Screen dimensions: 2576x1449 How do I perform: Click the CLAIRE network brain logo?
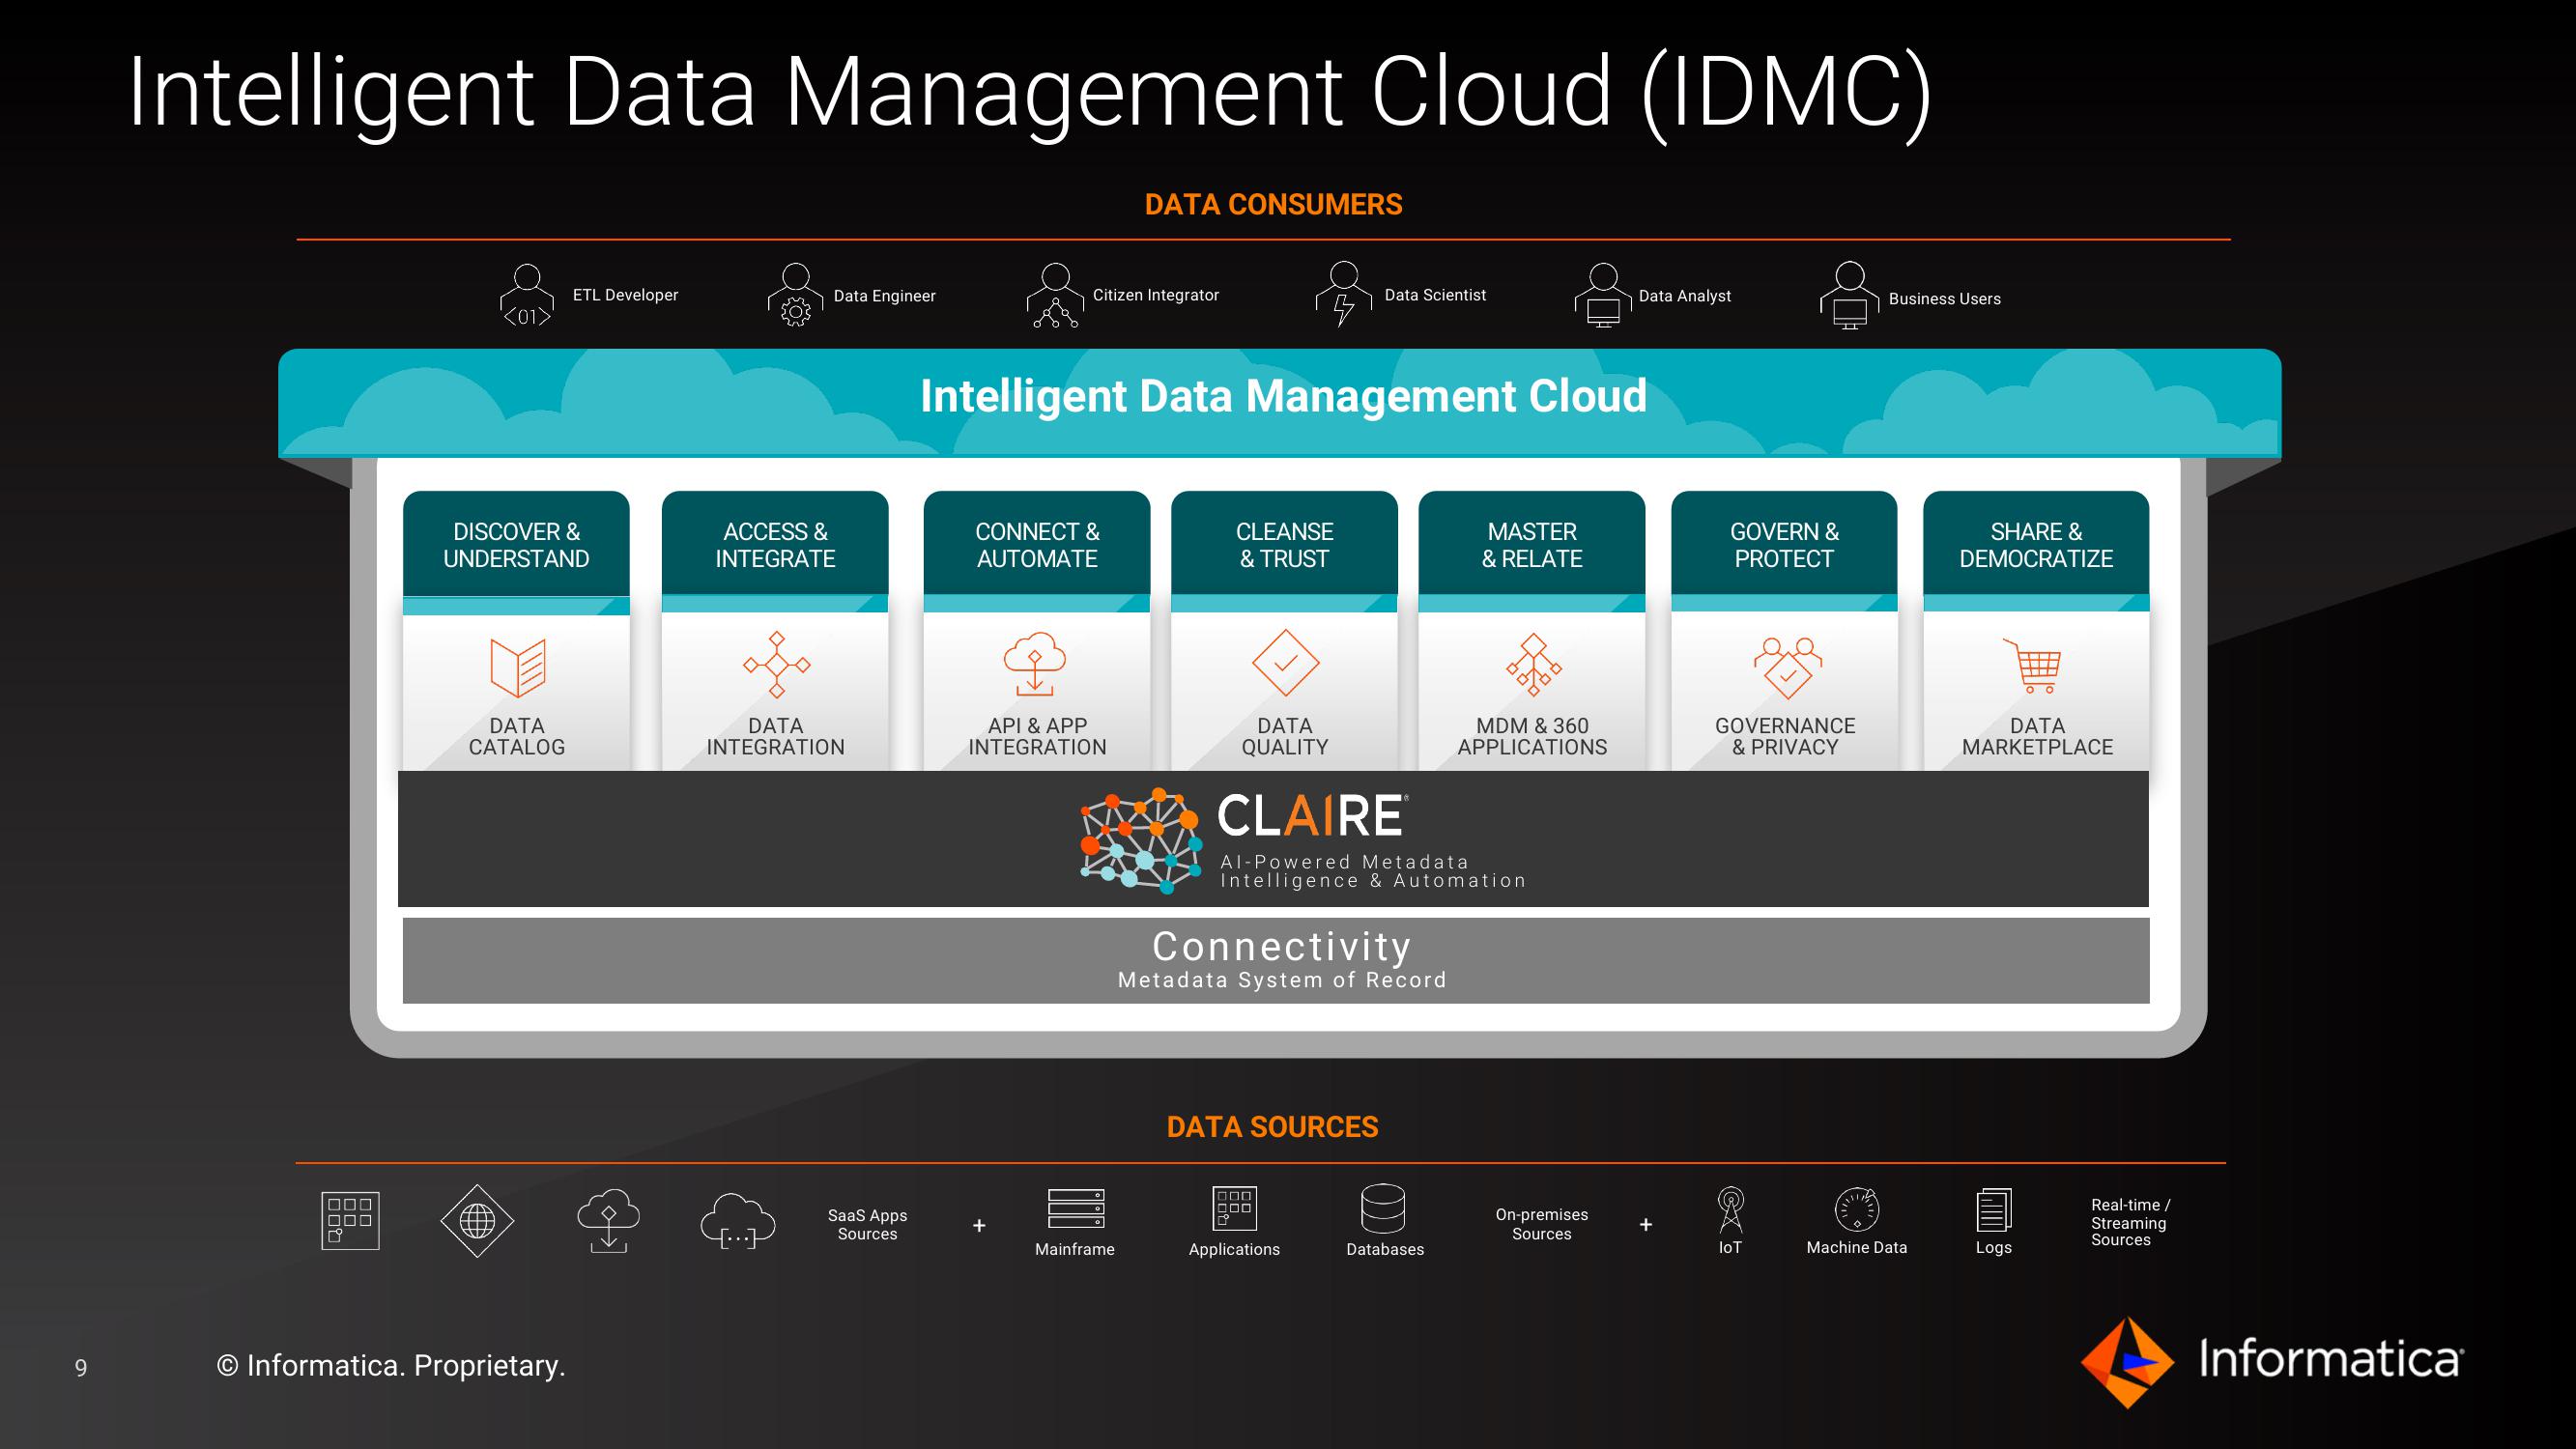click(1140, 840)
